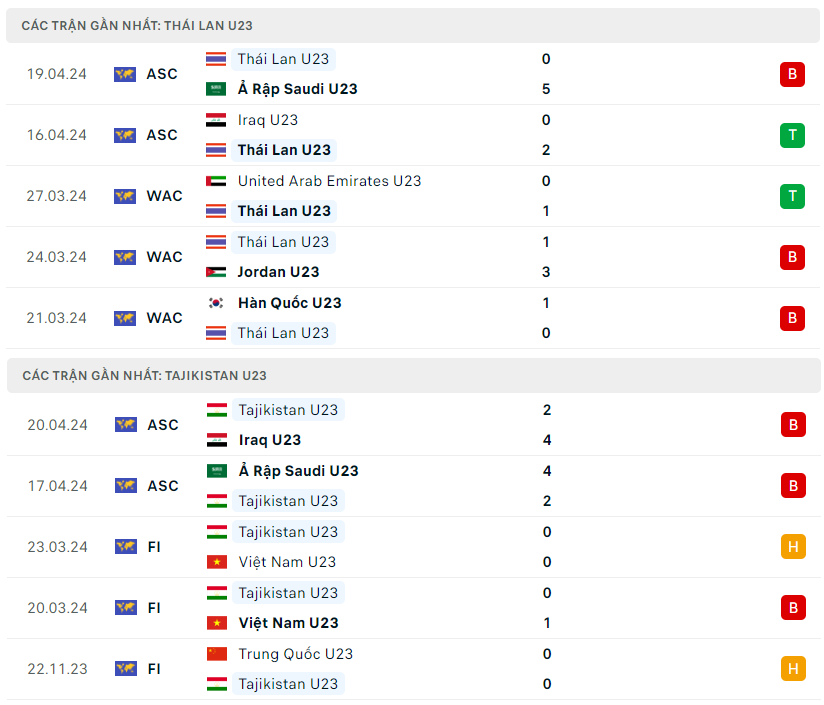This screenshot has width=824, height=705.
Task: Click the UAE flag icon
Action: 216,181
